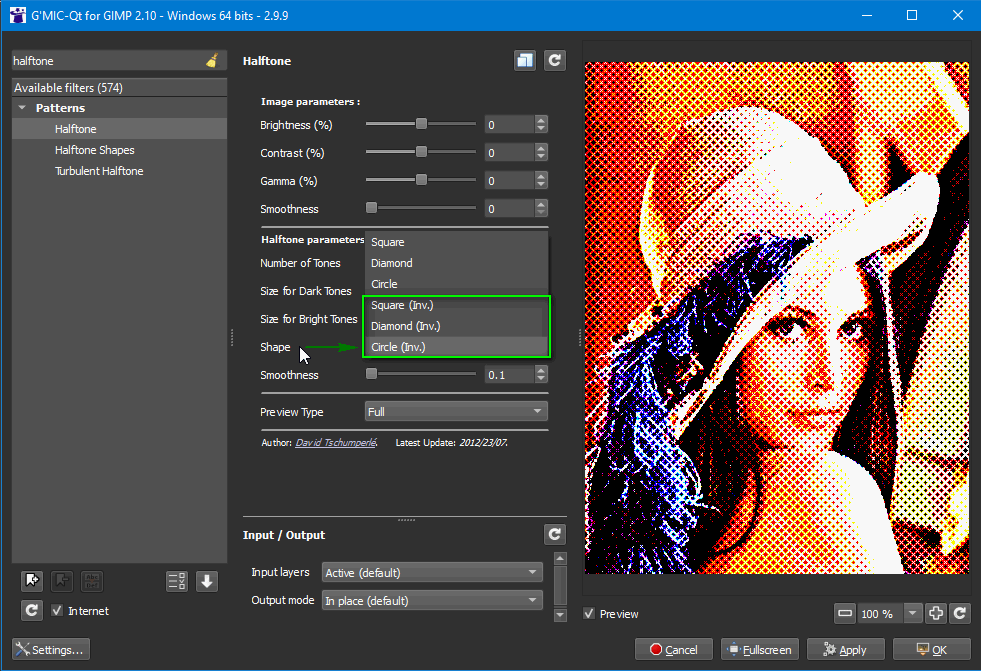Toggle the Internet checkbox

click(57, 610)
